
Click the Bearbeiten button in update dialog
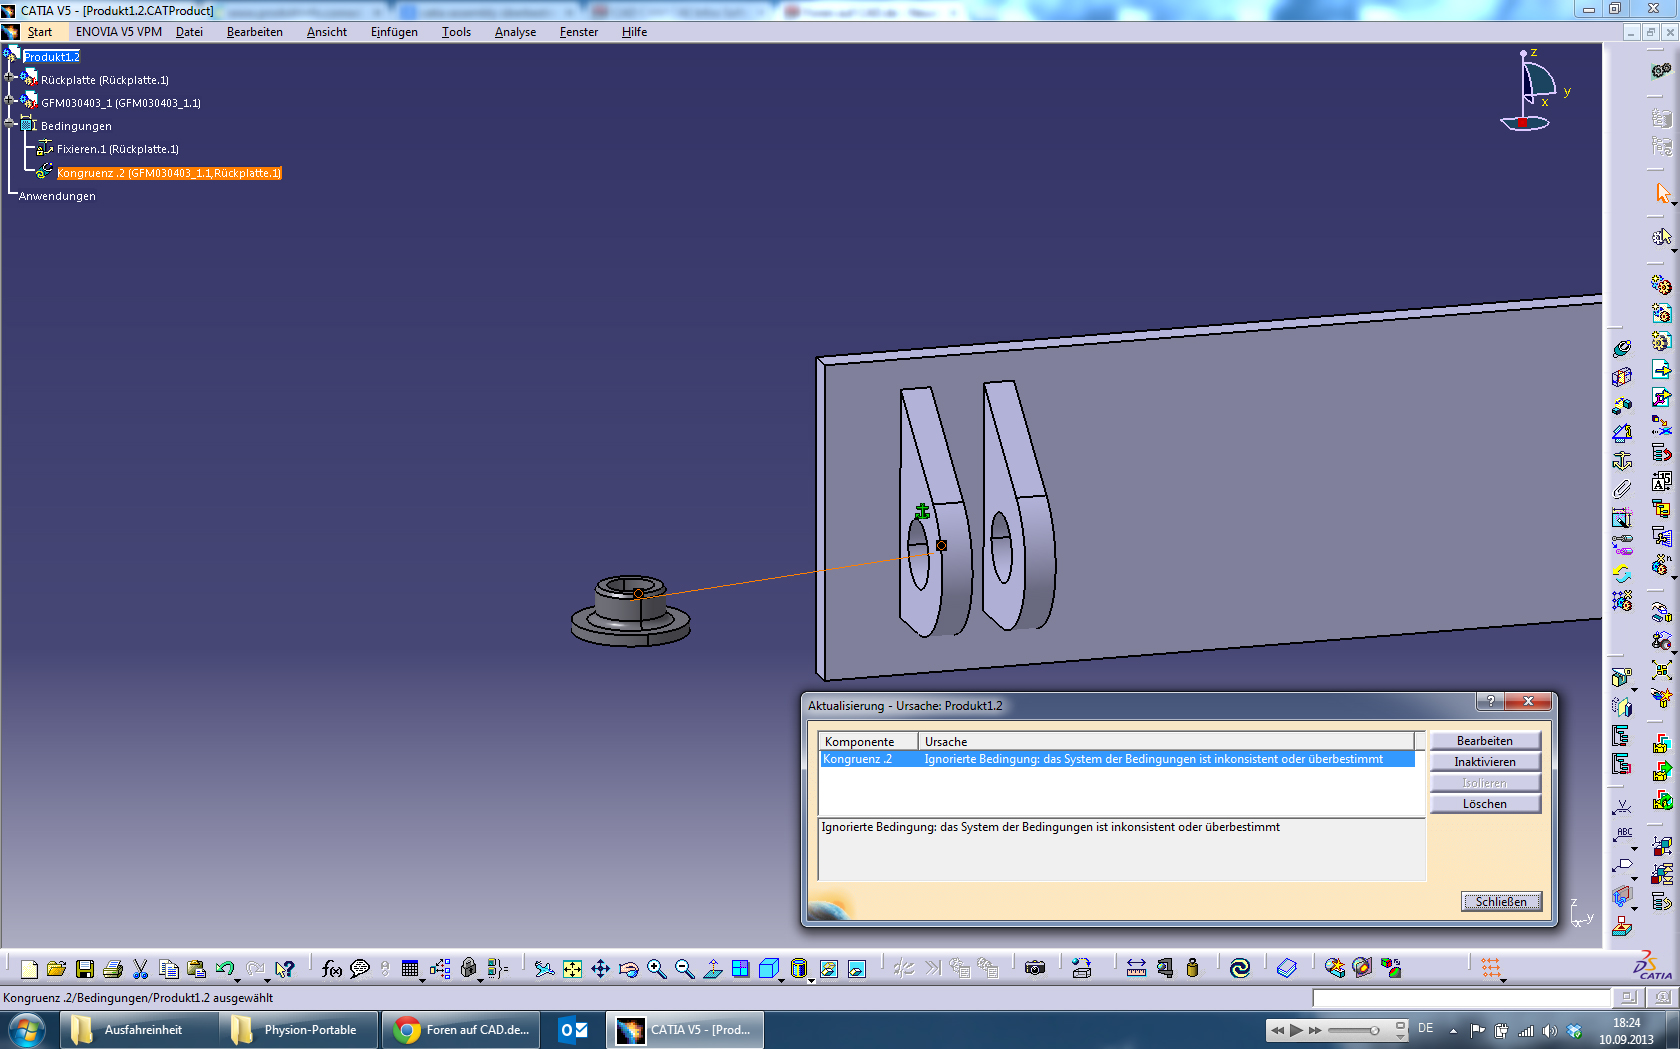tap(1485, 741)
